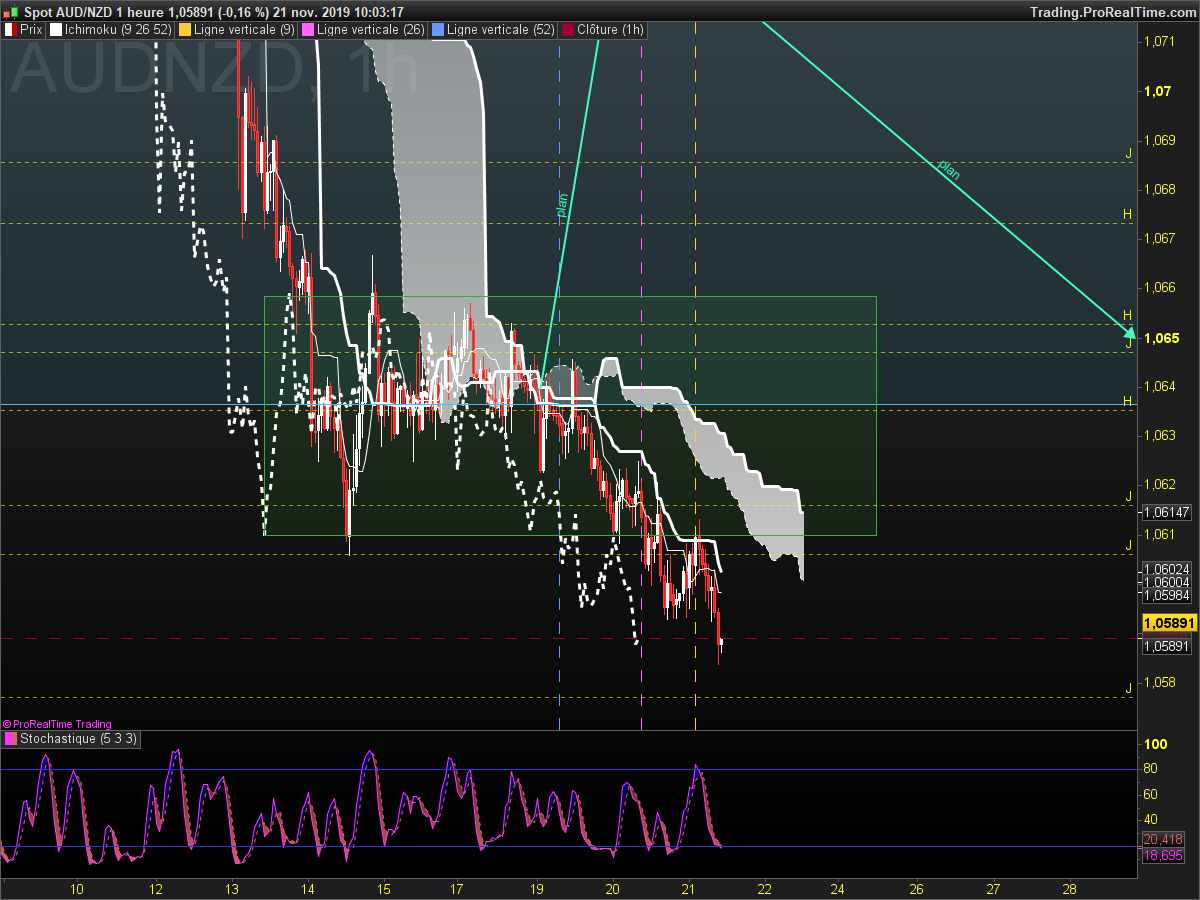The image size is (1200, 900).
Task: Click date 10 on the time axis
Action: [x=77, y=889]
